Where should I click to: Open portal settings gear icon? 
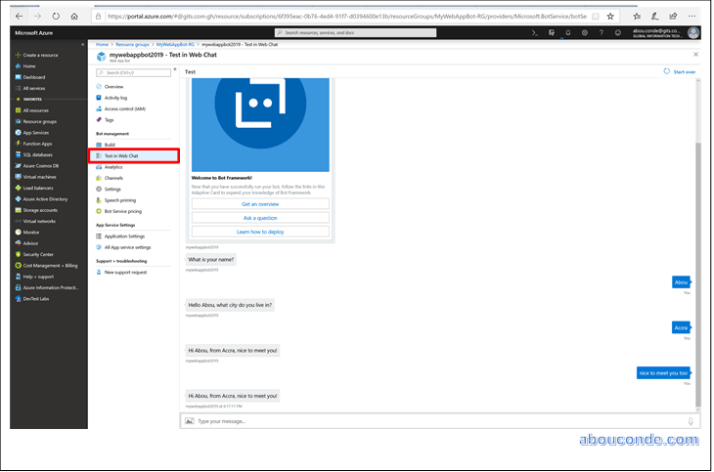coord(583,32)
